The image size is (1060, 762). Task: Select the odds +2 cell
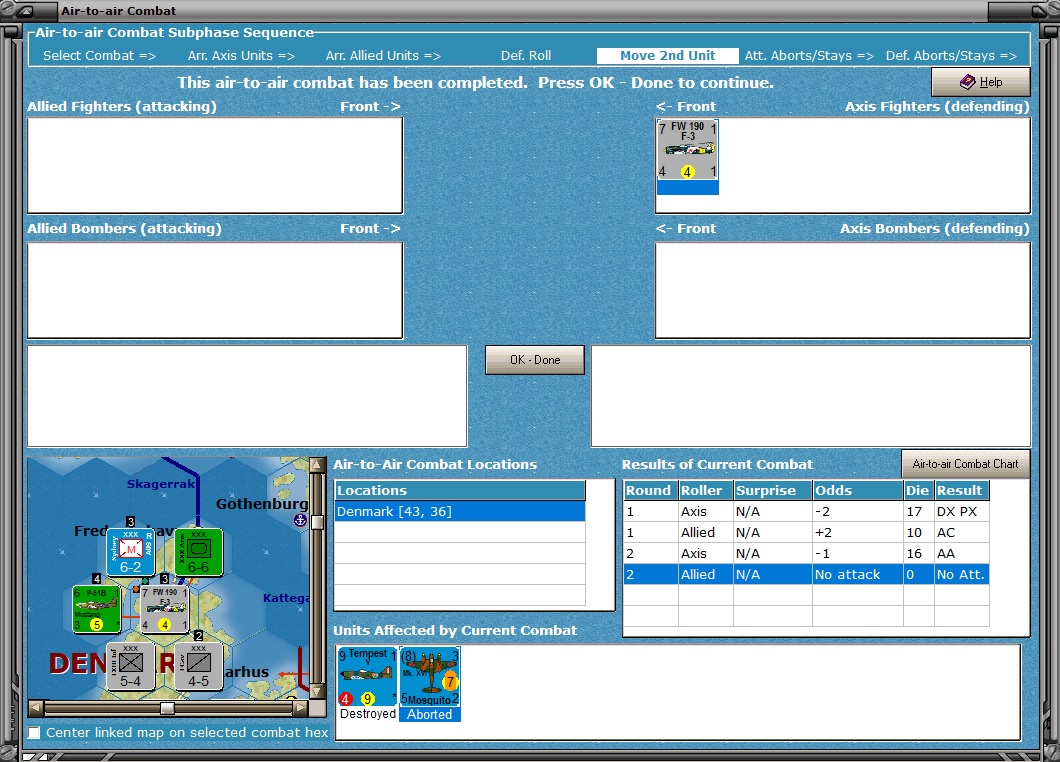858,532
